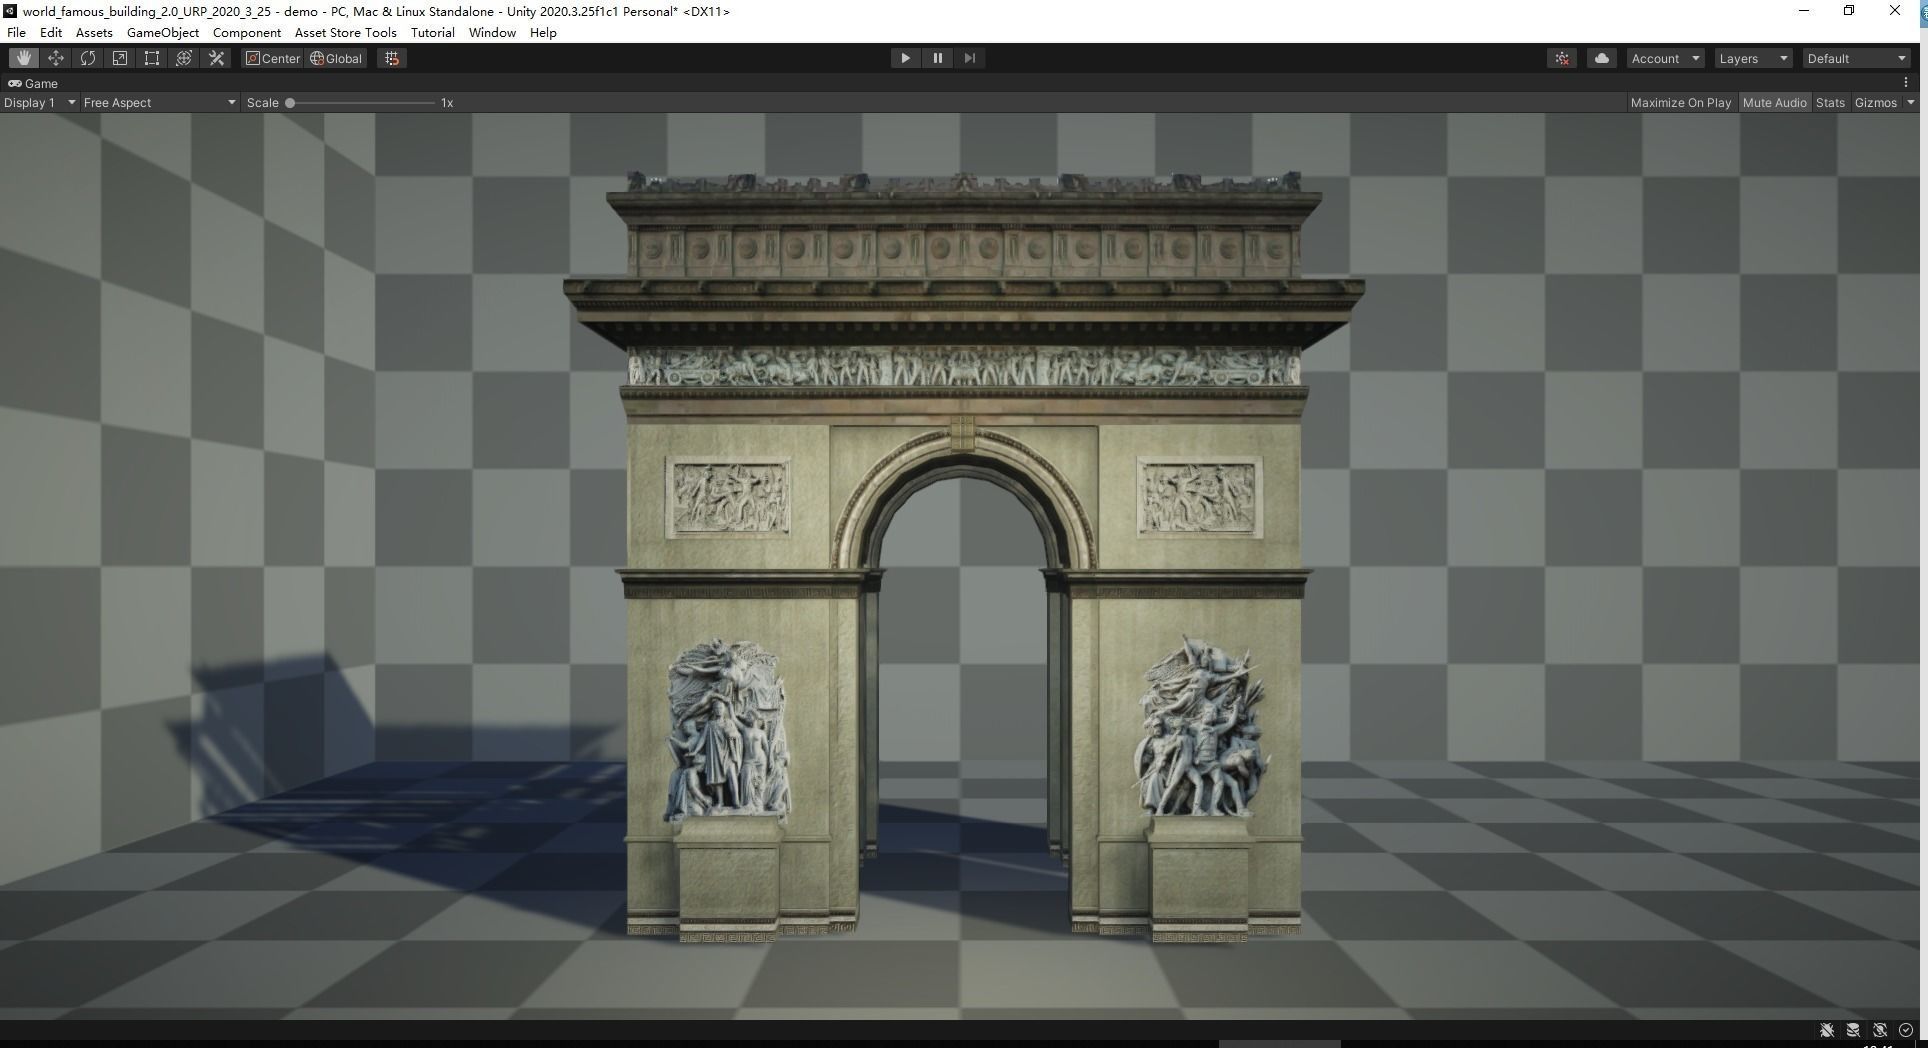This screenshot has height=1048, width=1928.
Task: Open the cloud services icon
Action: tap(1601, 58)
